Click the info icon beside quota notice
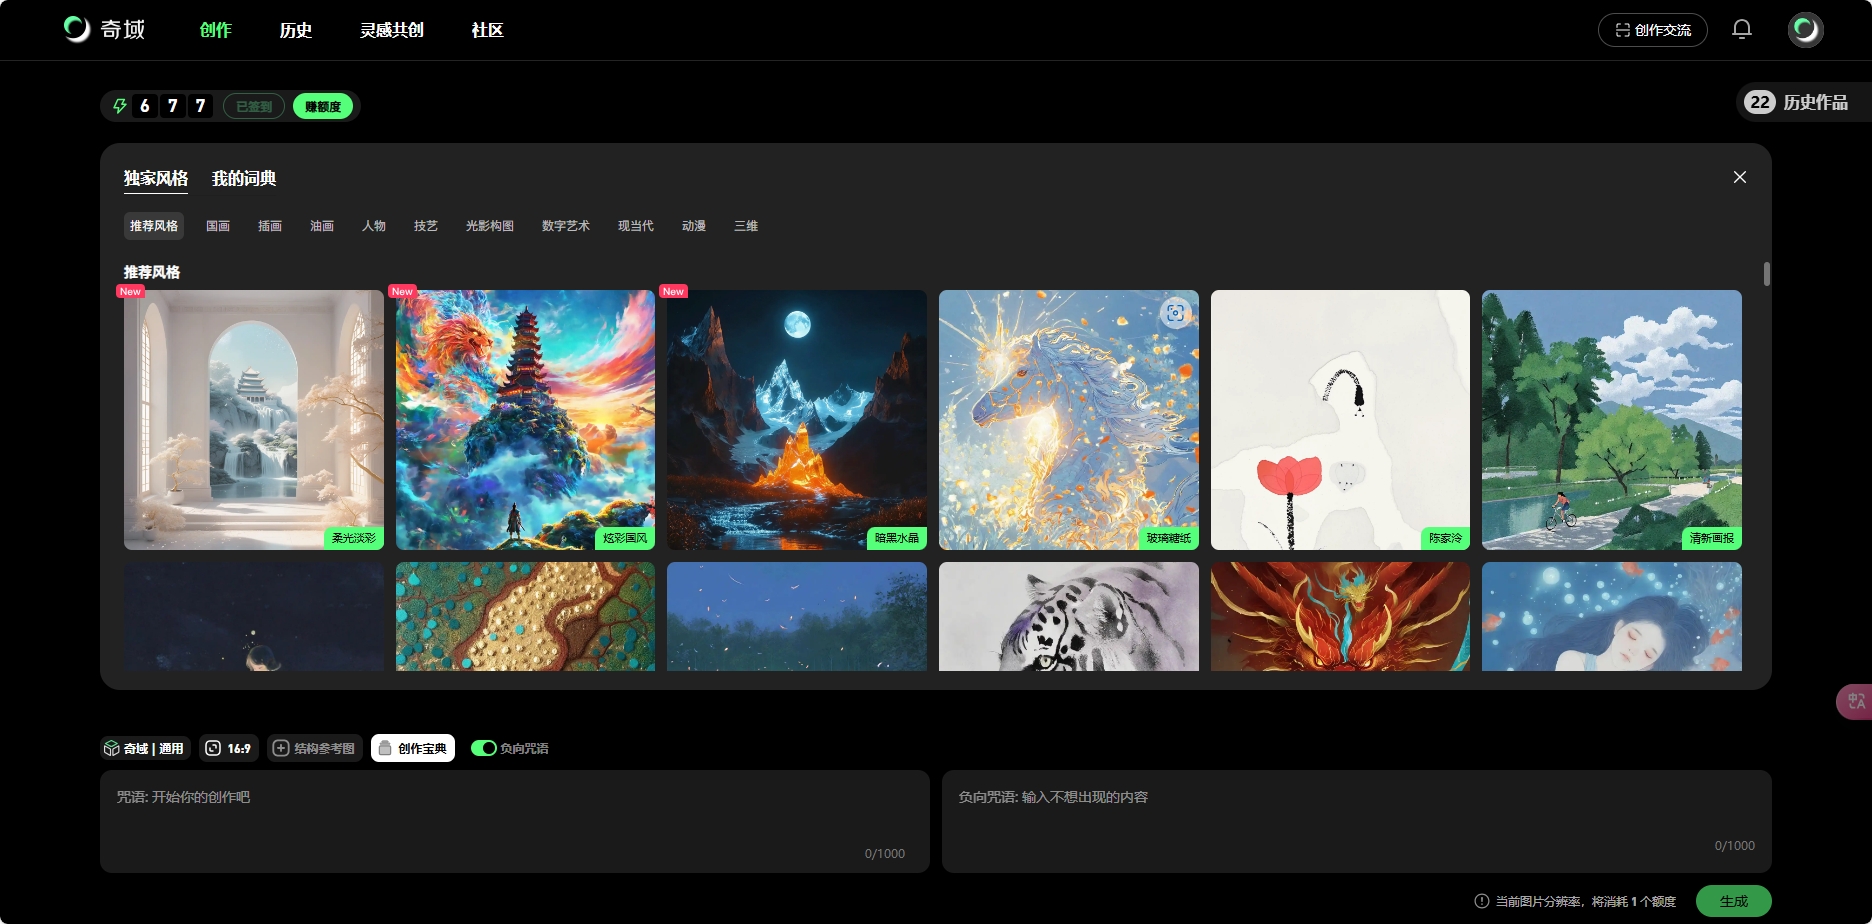 [1481, 901]
